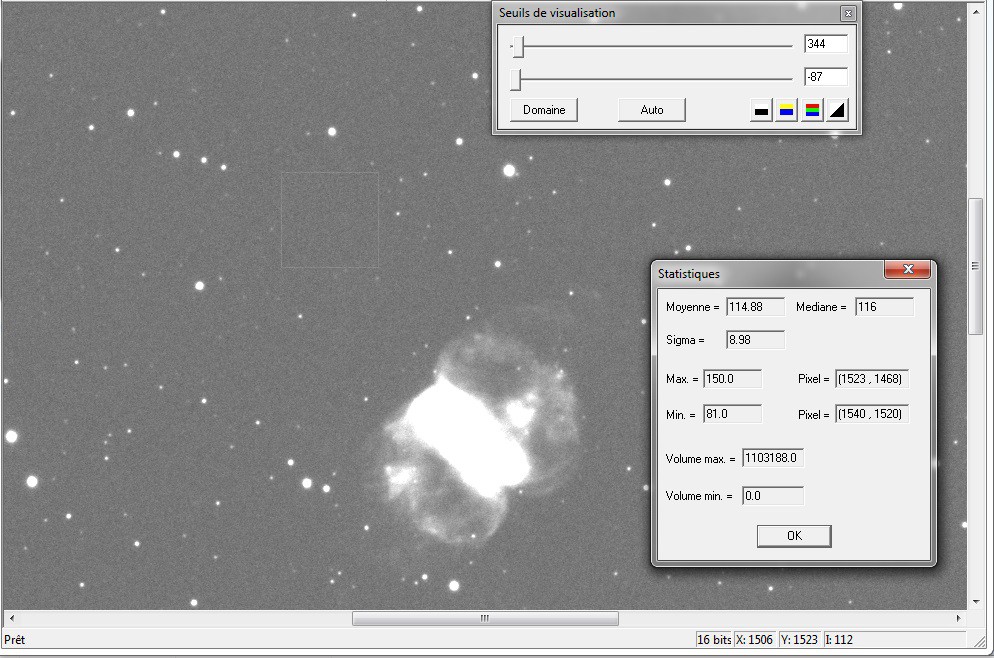Select the RGB color display mode icon
The width and height of the screenshot is (994, 658).
coord(812,109)
